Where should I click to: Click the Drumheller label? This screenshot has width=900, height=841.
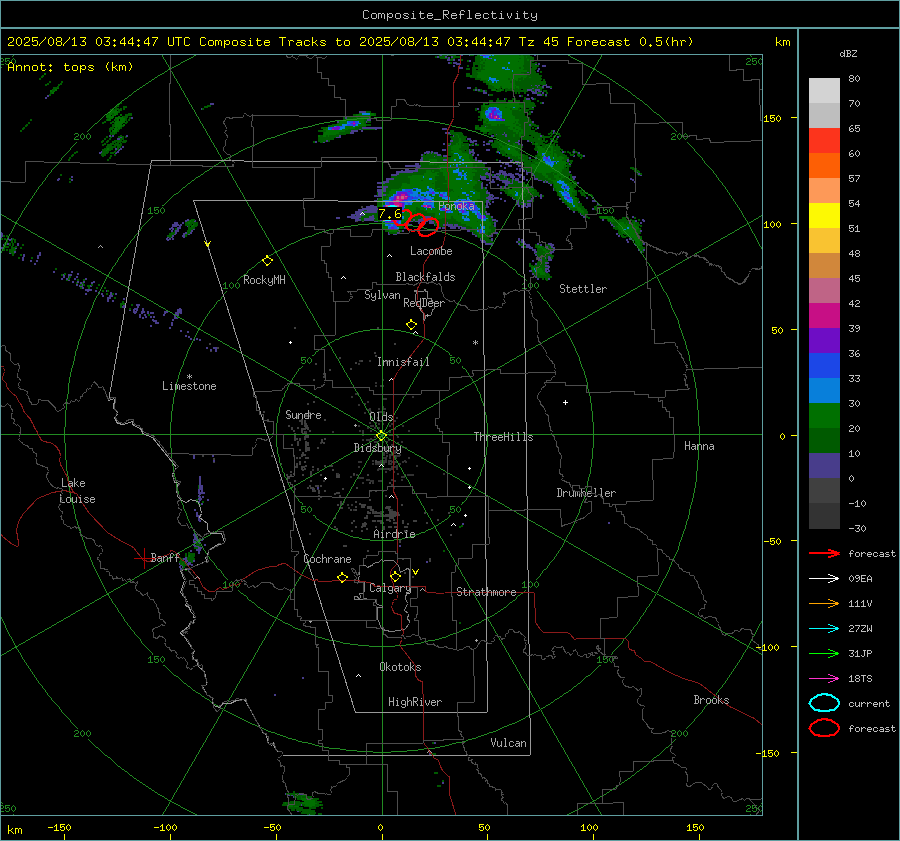click(x=586, y=493)
